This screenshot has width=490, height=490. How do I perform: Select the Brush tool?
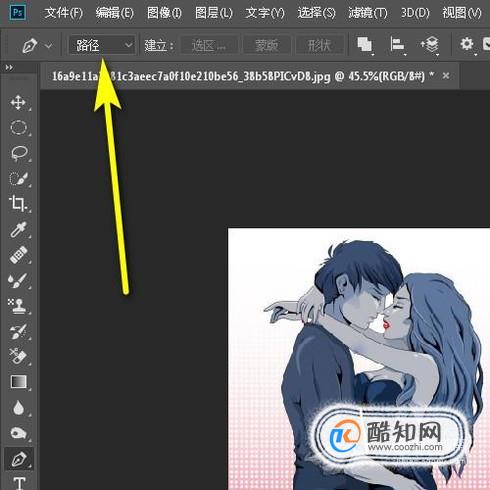click(x=18, y=280)
